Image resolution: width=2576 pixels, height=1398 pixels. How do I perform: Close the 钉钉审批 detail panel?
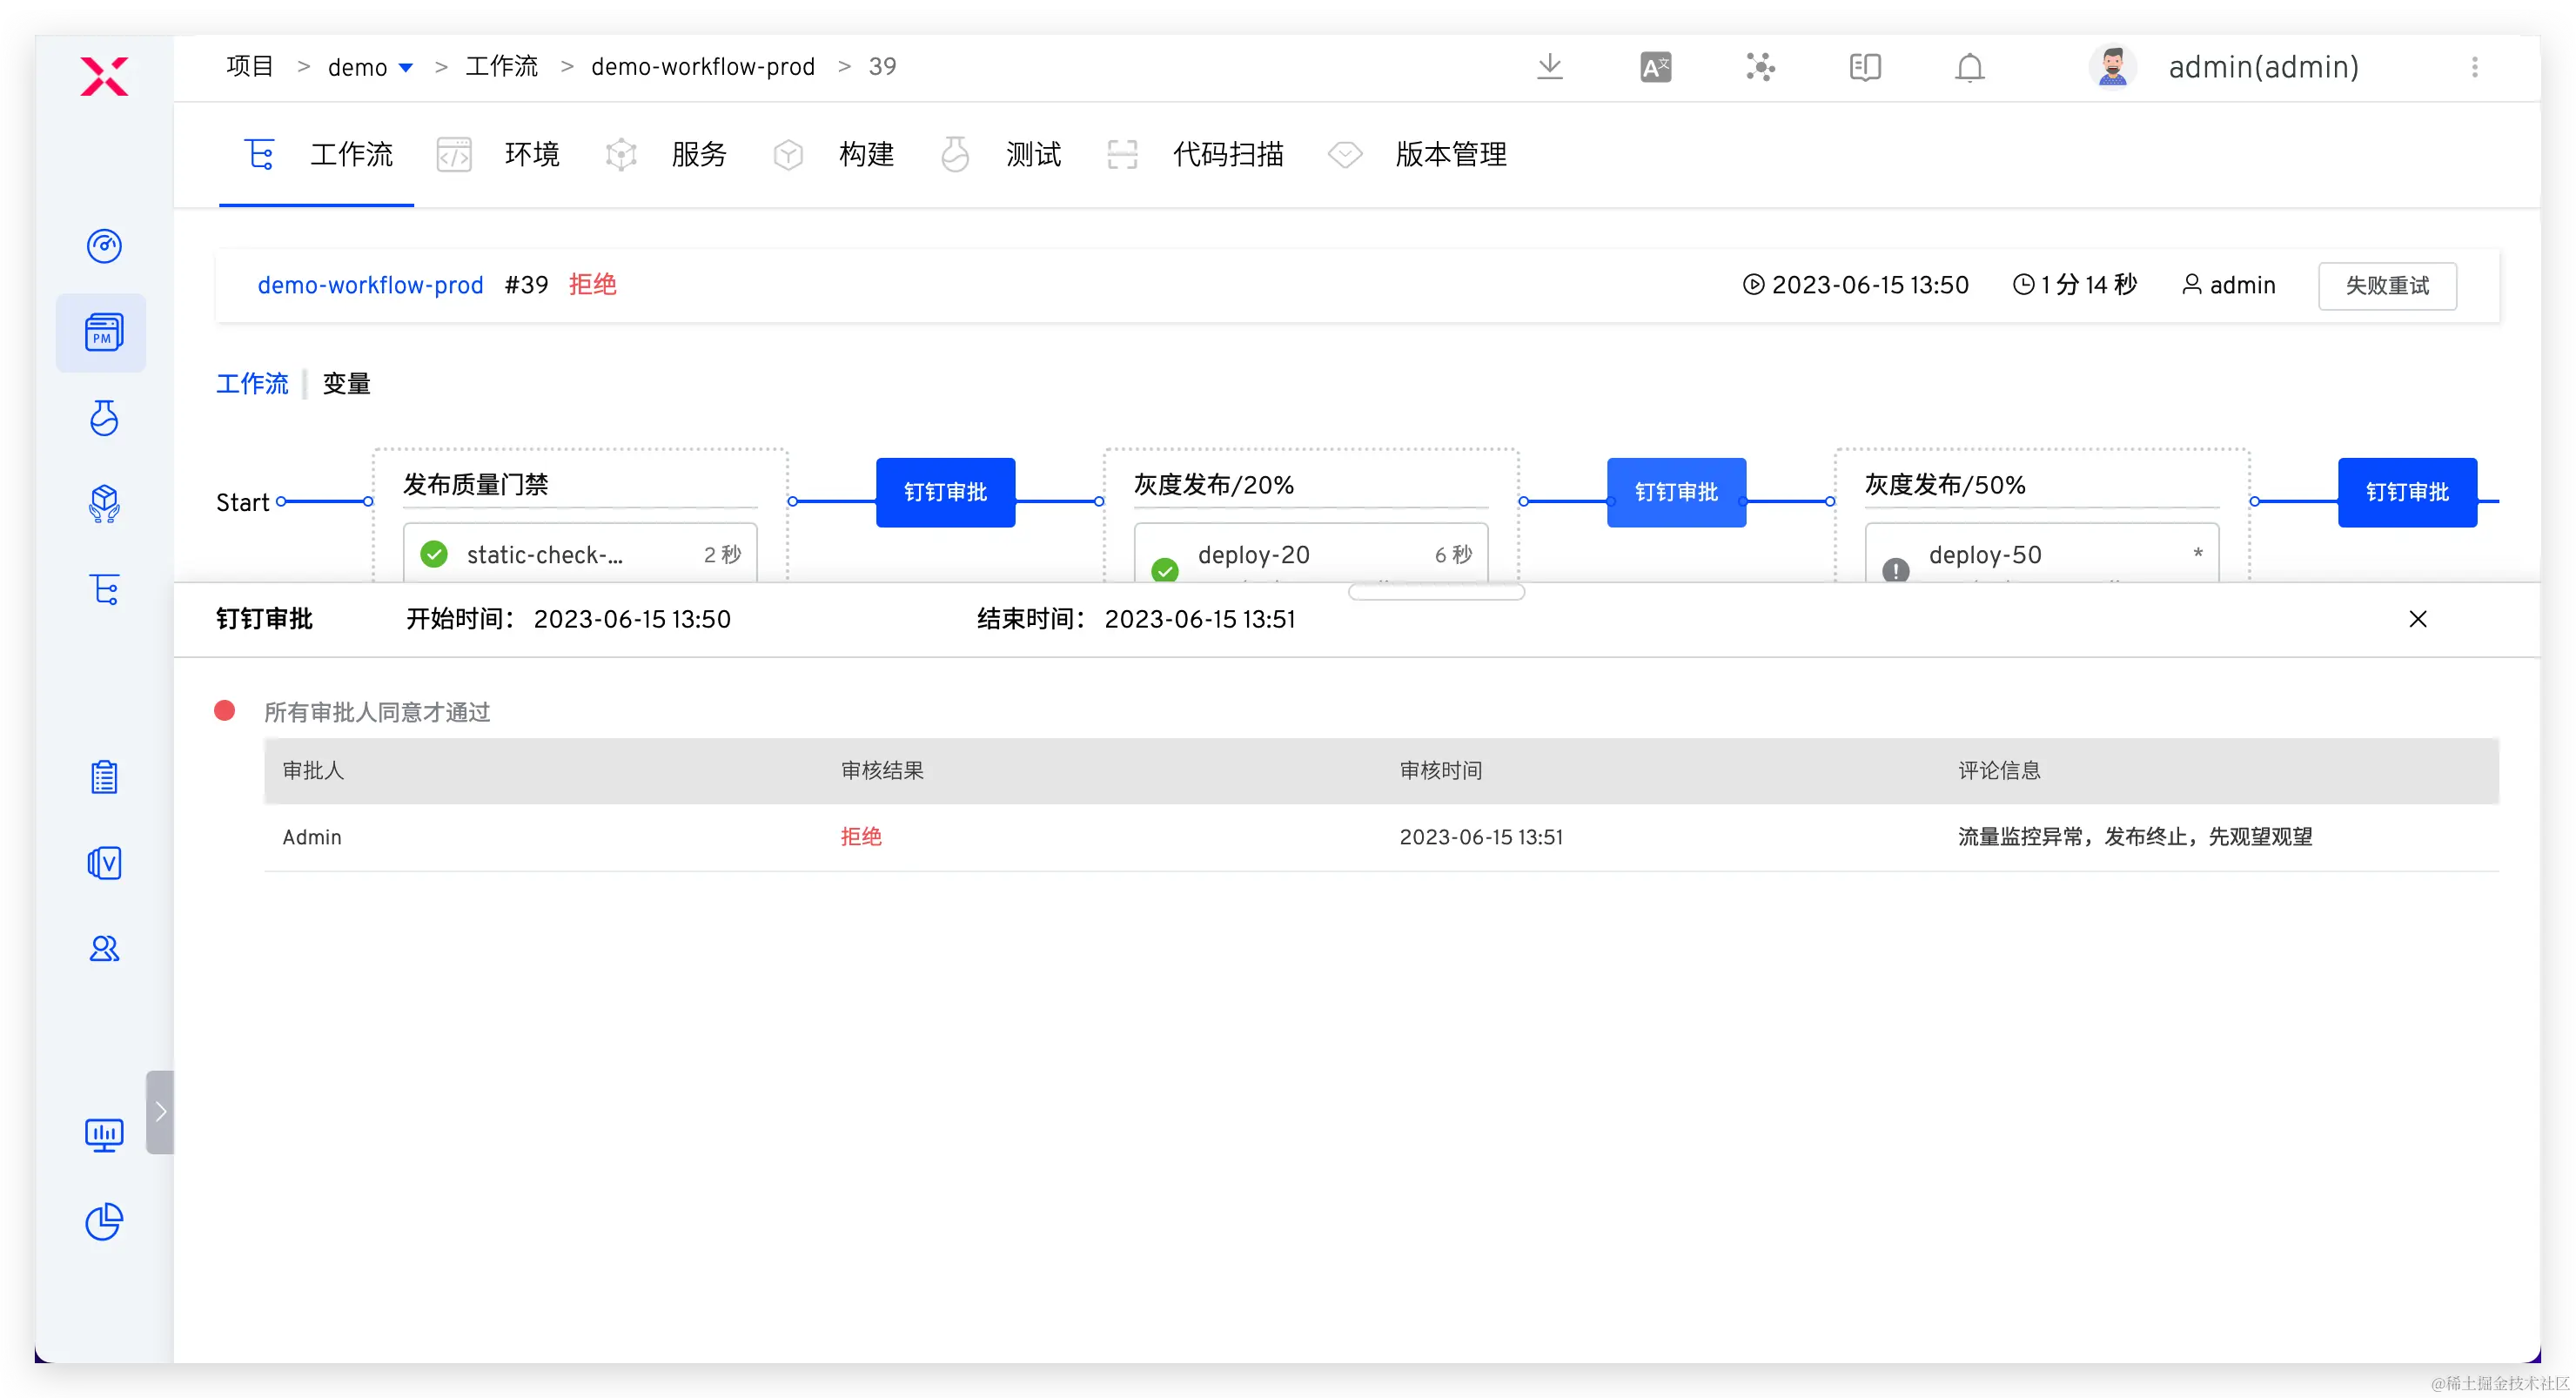point(2417,619)
